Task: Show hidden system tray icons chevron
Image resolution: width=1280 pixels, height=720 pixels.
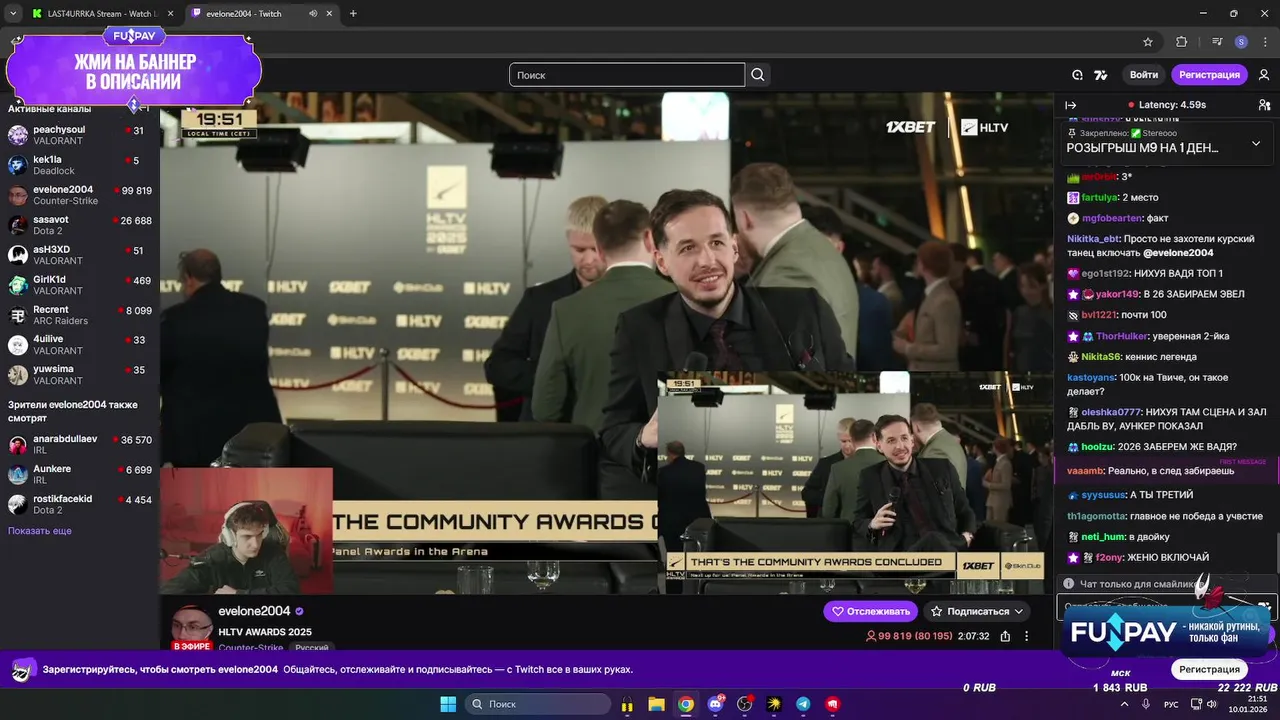Action: pyautogui.click(x=1123, y=704)
